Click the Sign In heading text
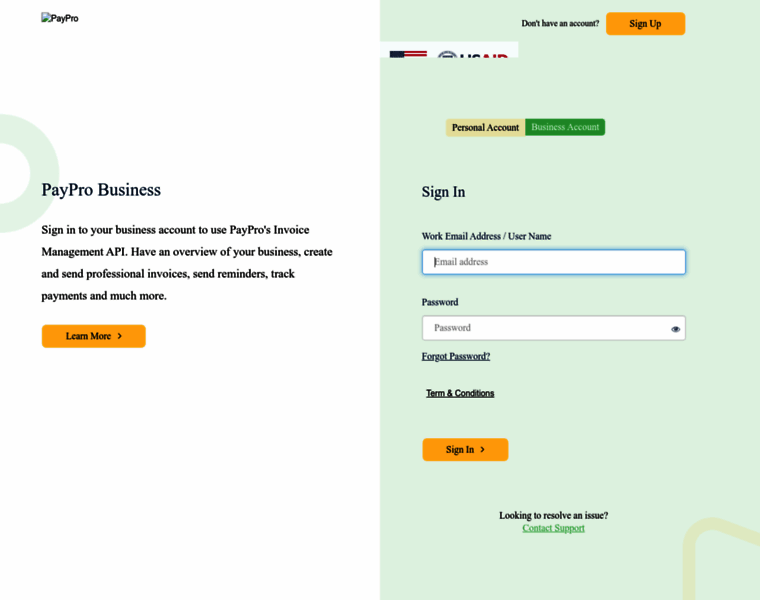Image resolution: width=760 pixels, height=600 pixels. click(x=443, y=192)
